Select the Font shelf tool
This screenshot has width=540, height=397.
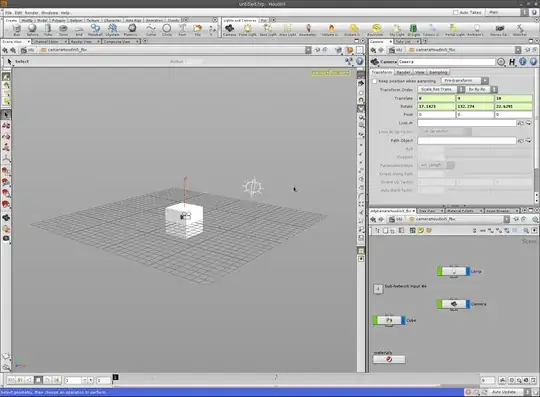click(x=182, y=30)
